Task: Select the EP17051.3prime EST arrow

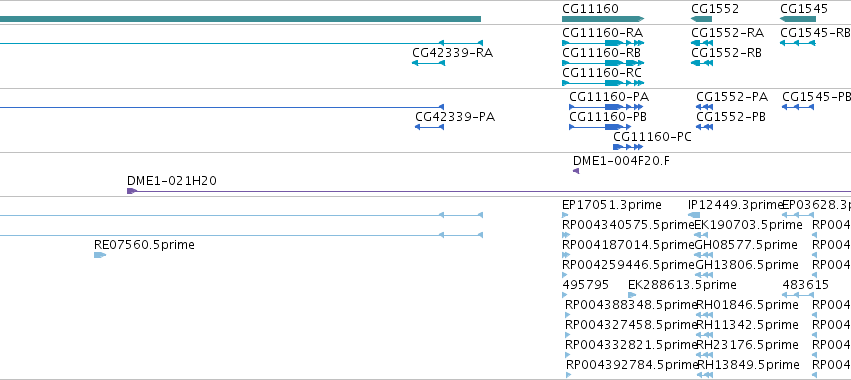Action: click(565, 215)
